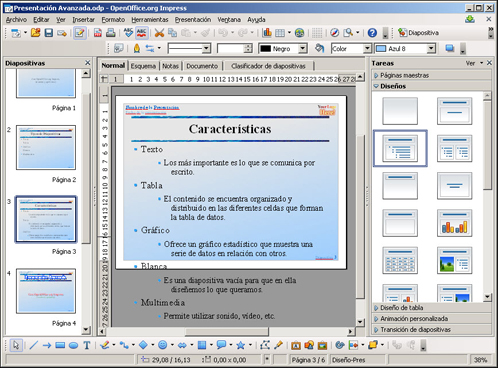This screenshot has width=498, height=368.
Task: Open the Navigator compass icon
Action: pyautogui.click(x=334, y=33)
